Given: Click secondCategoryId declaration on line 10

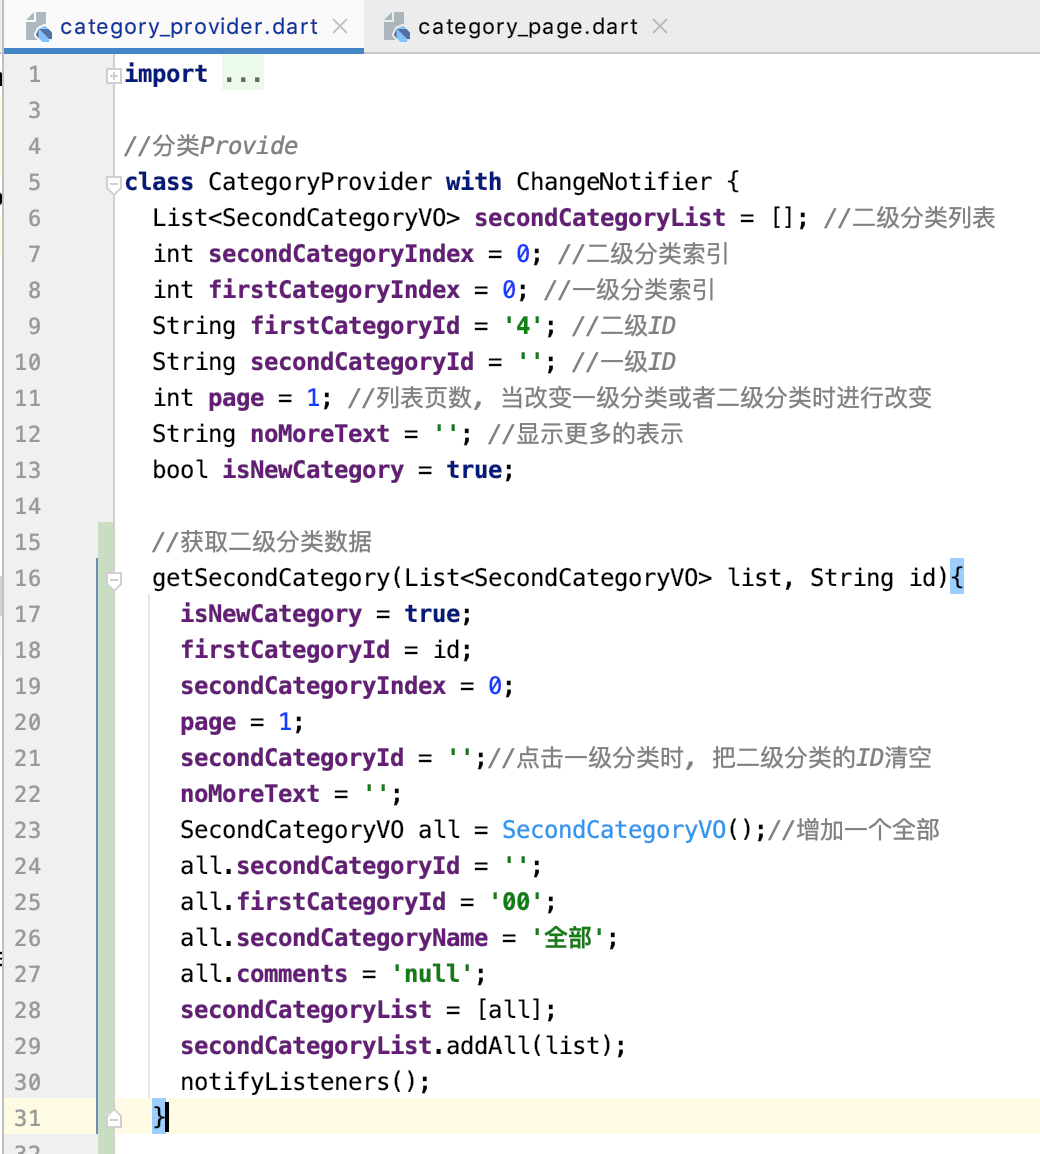Looking at the screenshot, I should pos(362,362).
